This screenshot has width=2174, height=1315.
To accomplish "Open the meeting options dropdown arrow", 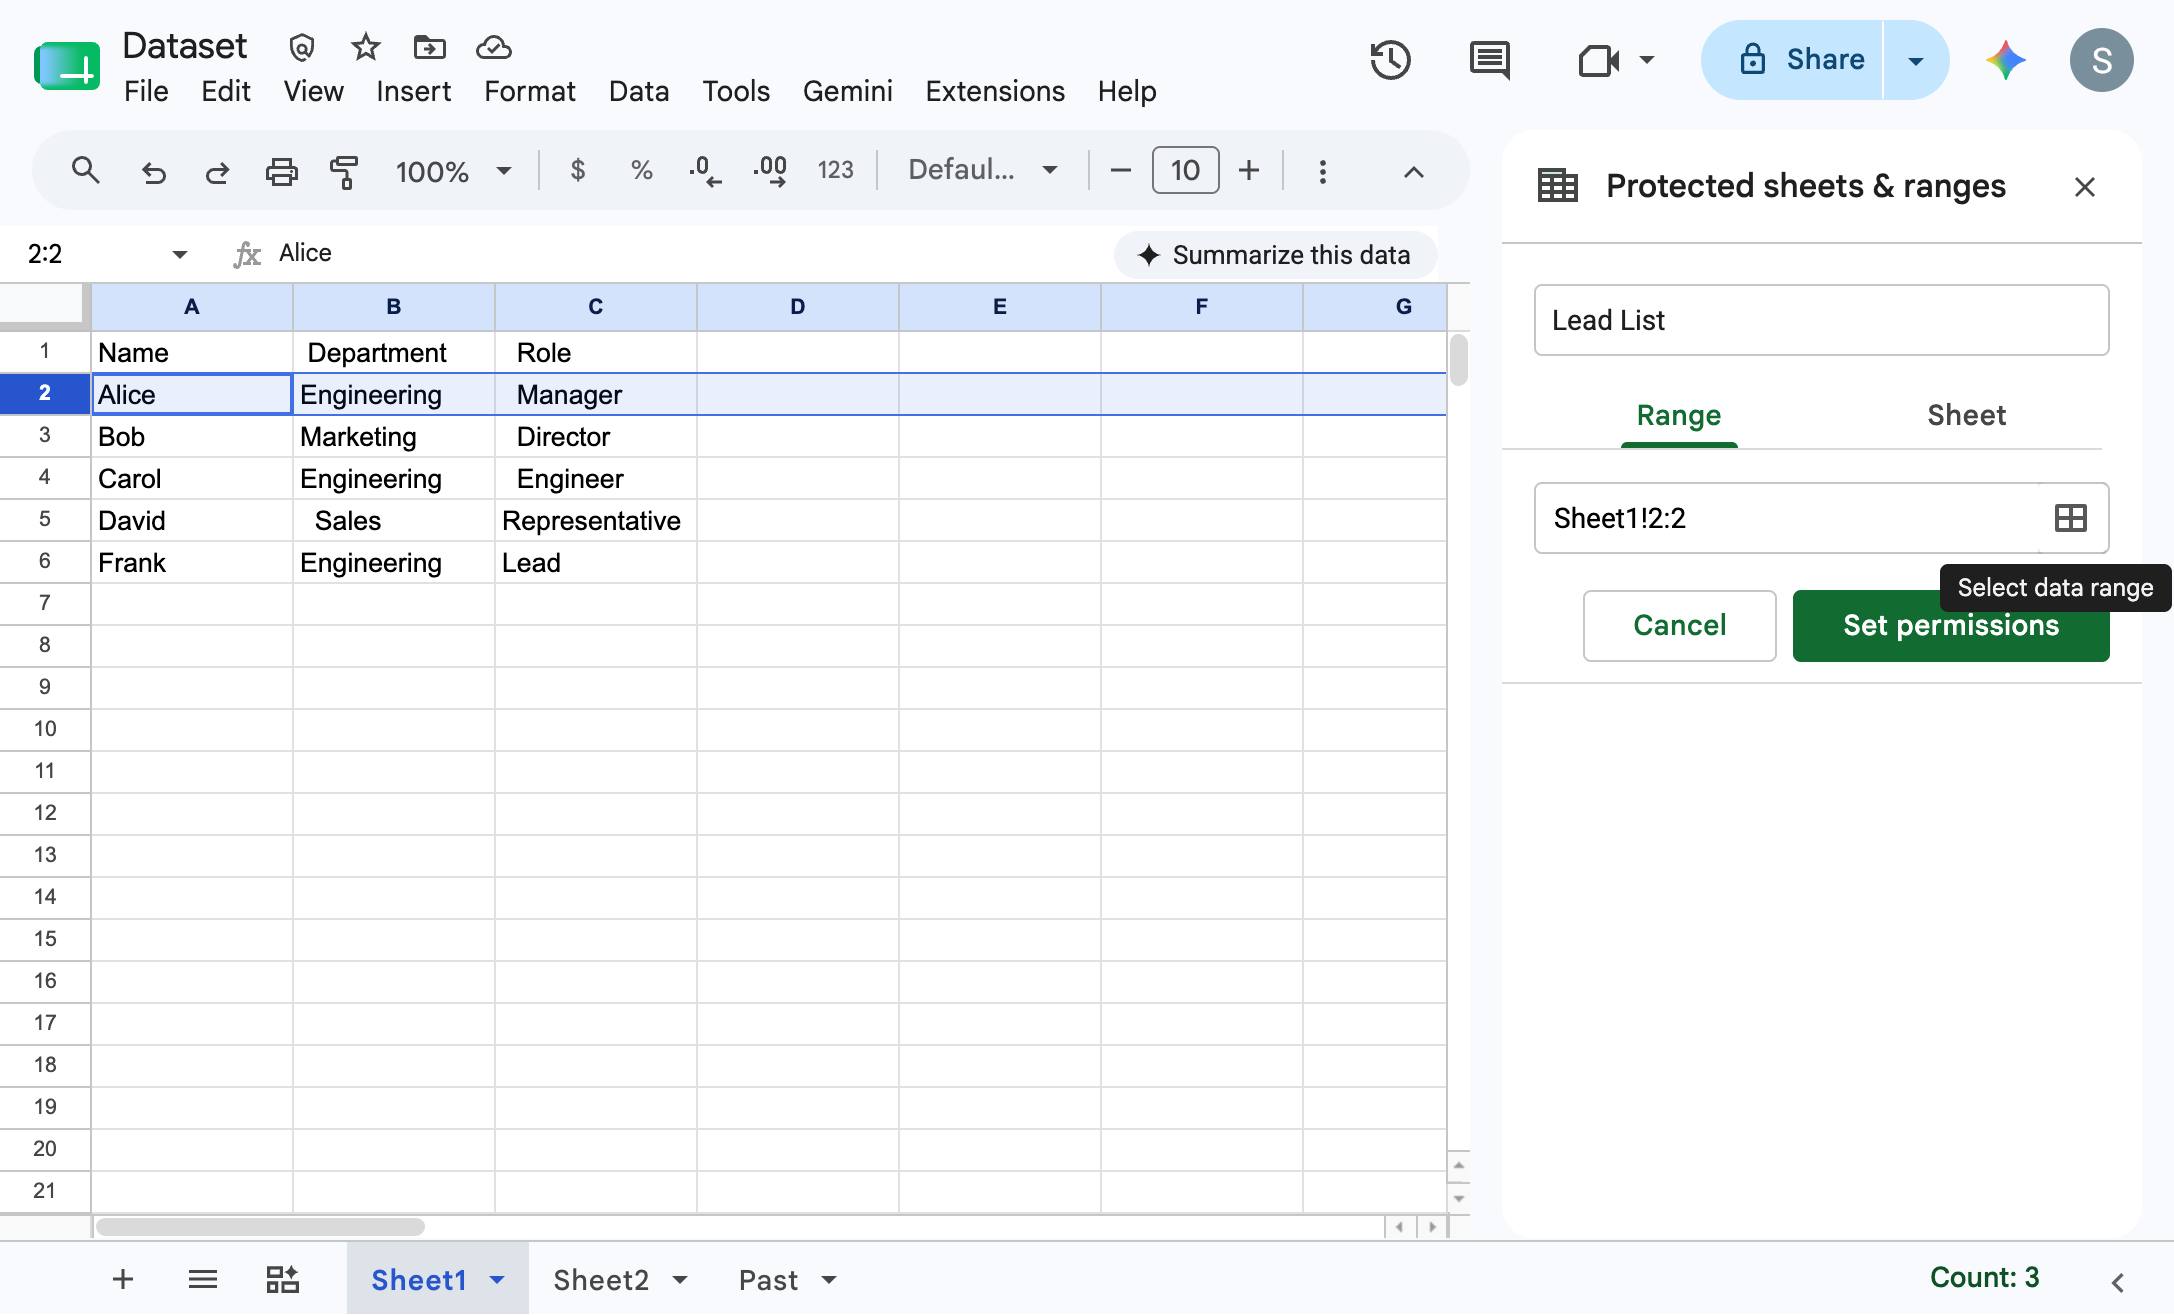I will click(1646, 60).
